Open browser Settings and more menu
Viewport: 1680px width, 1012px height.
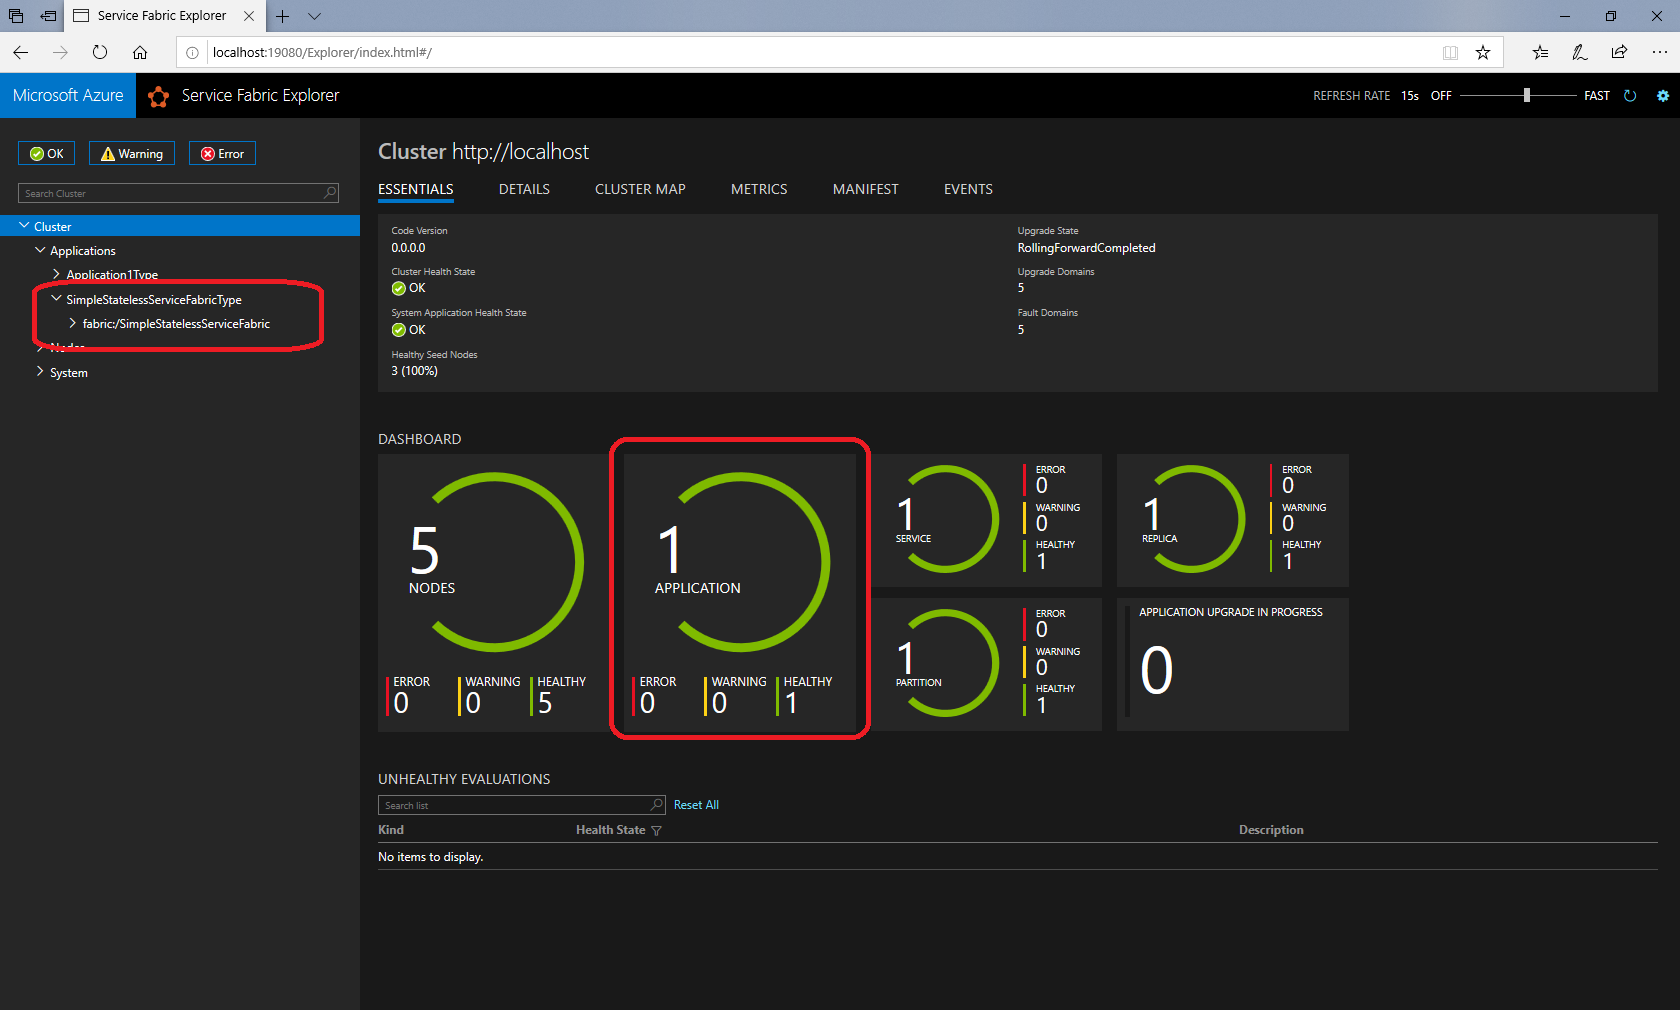(1659, 52)
